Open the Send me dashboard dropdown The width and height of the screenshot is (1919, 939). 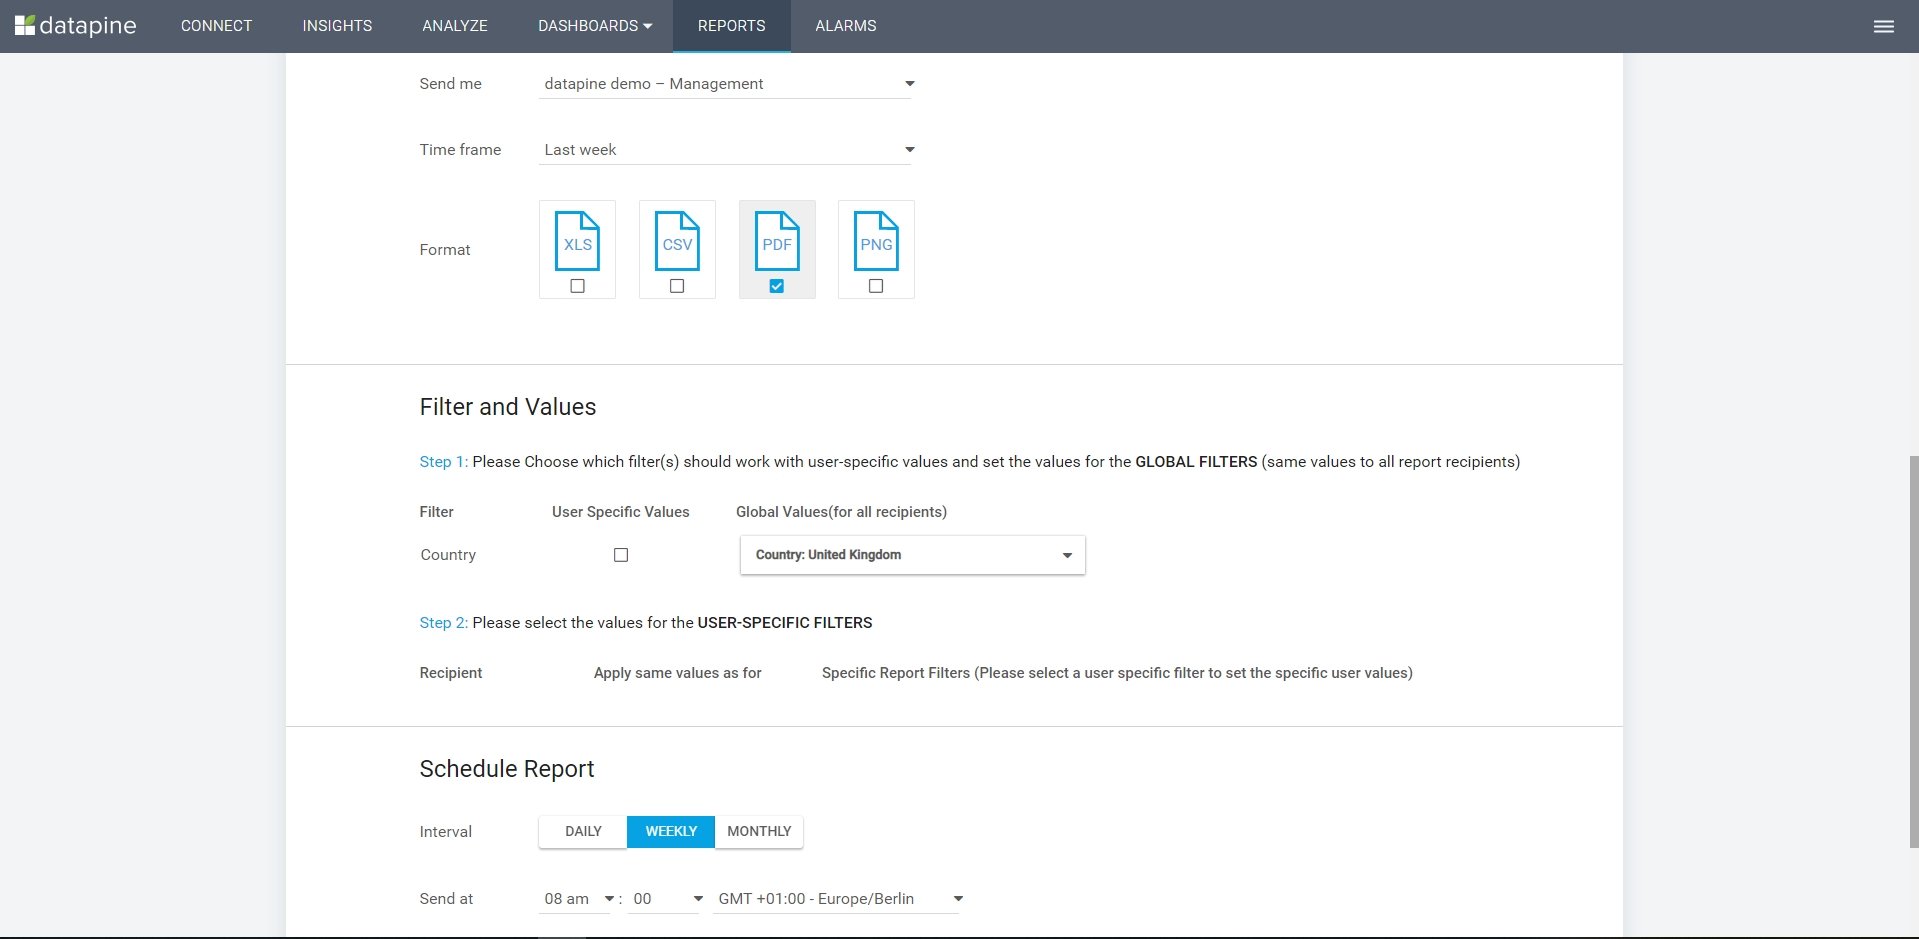(726, 84)
